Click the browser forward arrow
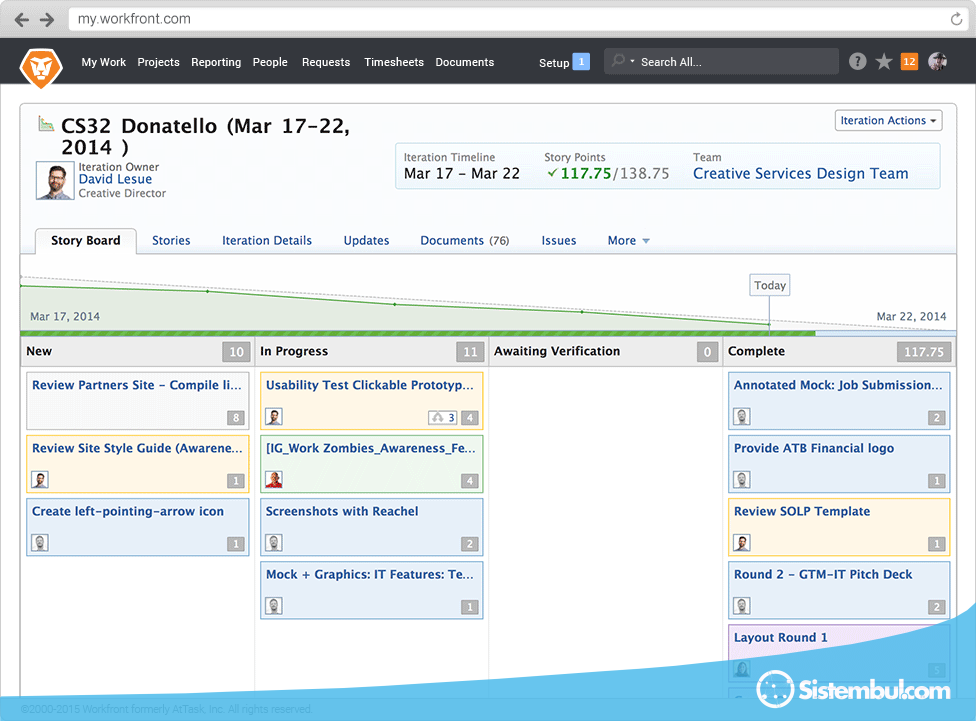 click(x=47, y=20)
